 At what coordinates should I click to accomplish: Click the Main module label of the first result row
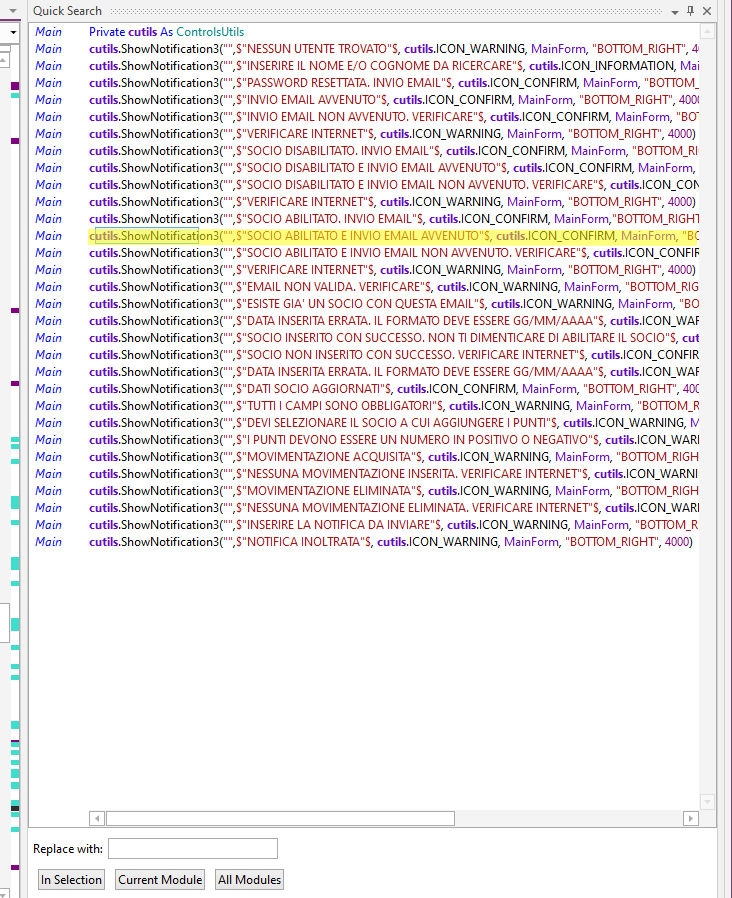48,32
